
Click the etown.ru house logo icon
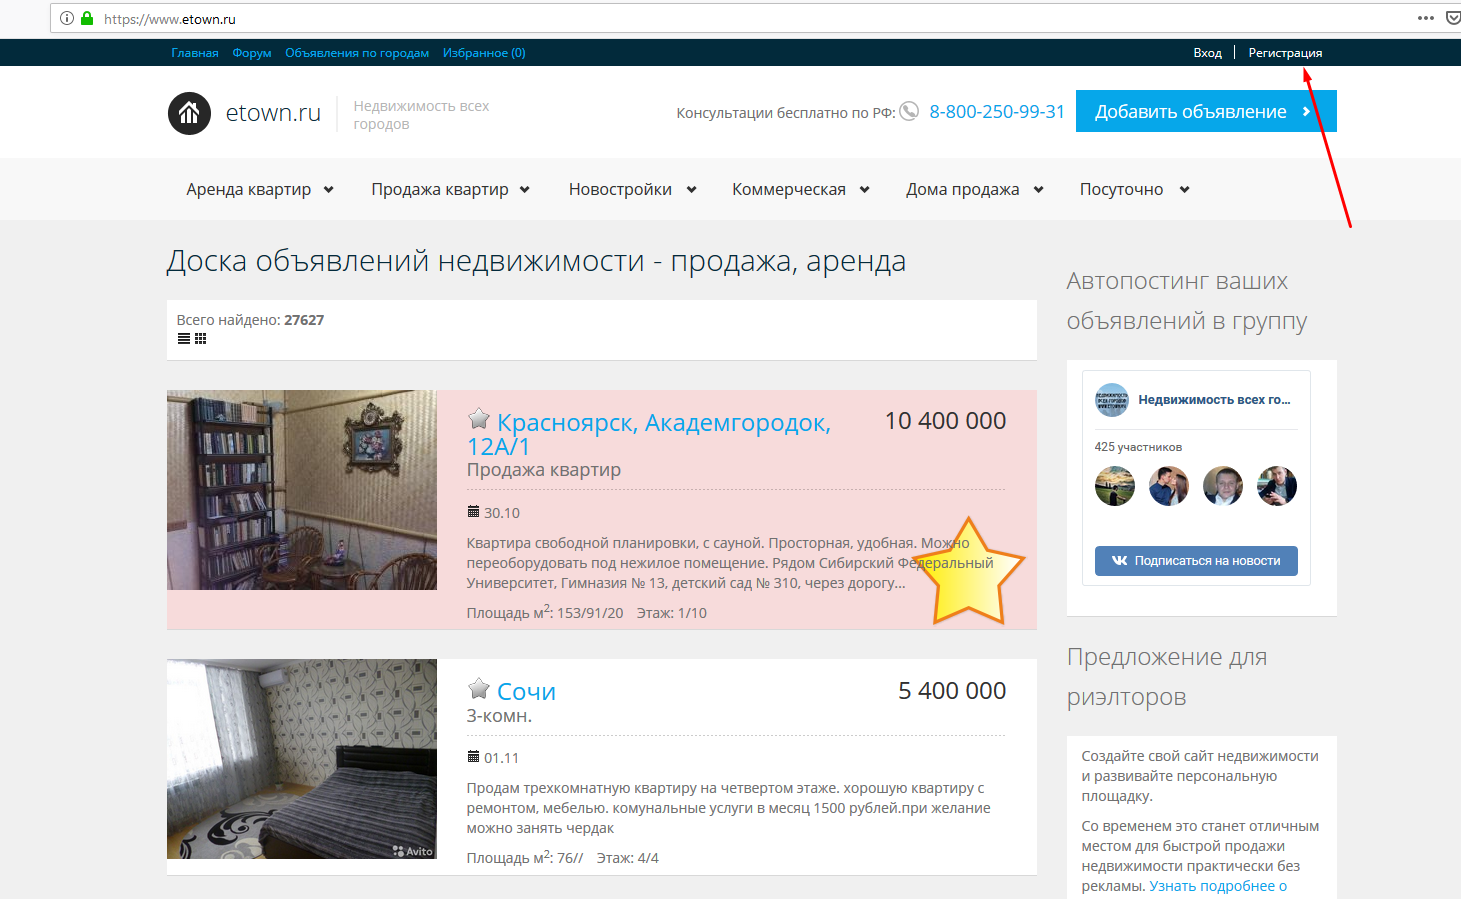click(189, 113)
